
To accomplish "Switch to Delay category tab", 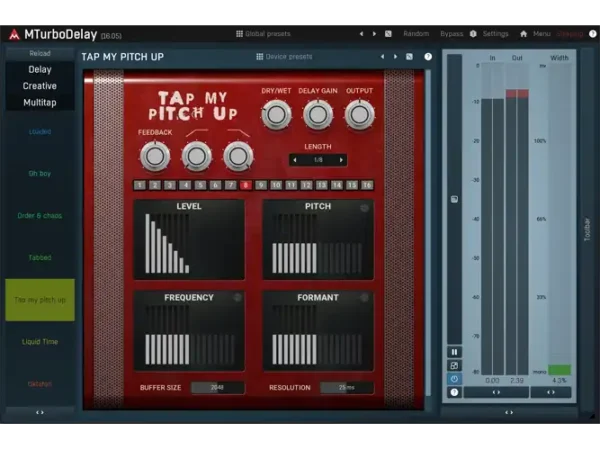I will tap(40, 70).
